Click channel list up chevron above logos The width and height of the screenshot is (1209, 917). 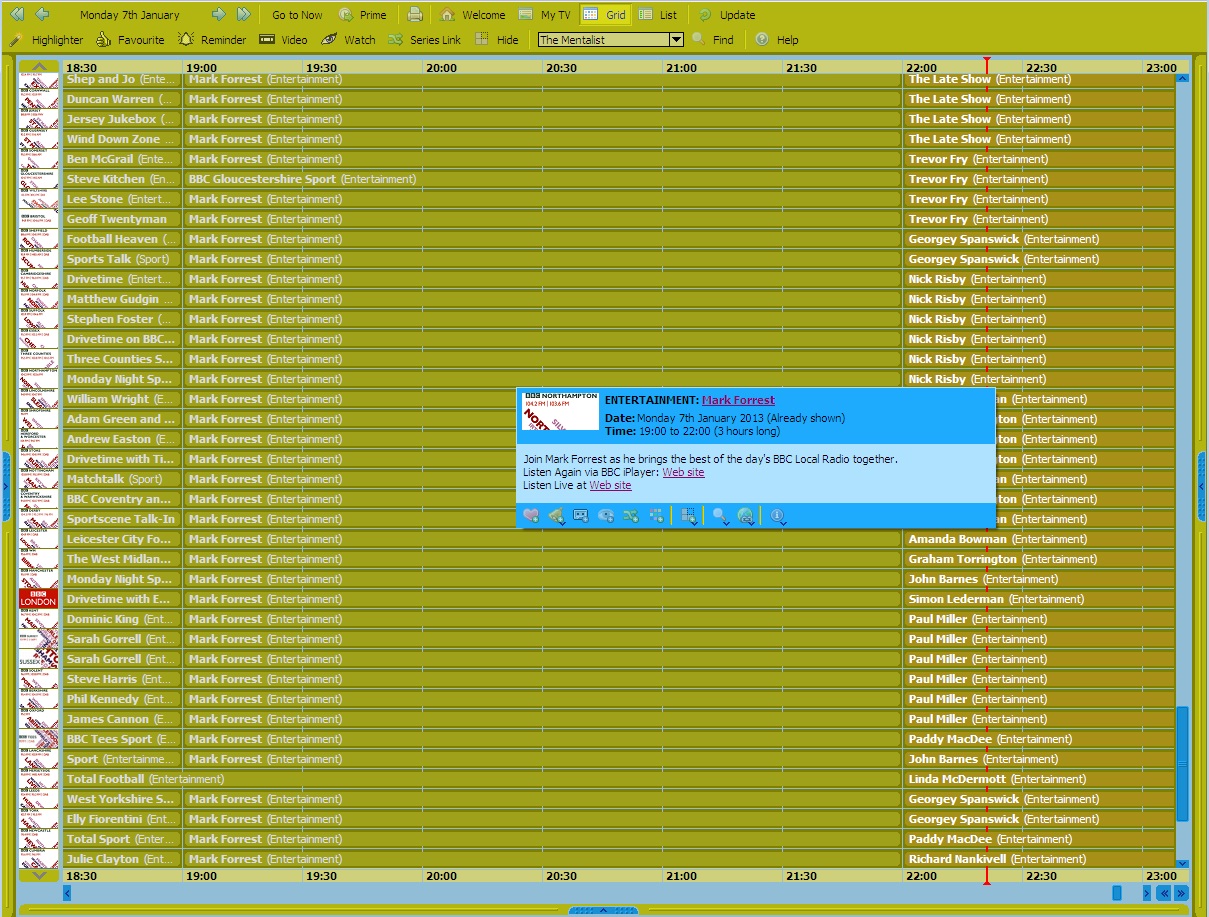click(39, 66)
